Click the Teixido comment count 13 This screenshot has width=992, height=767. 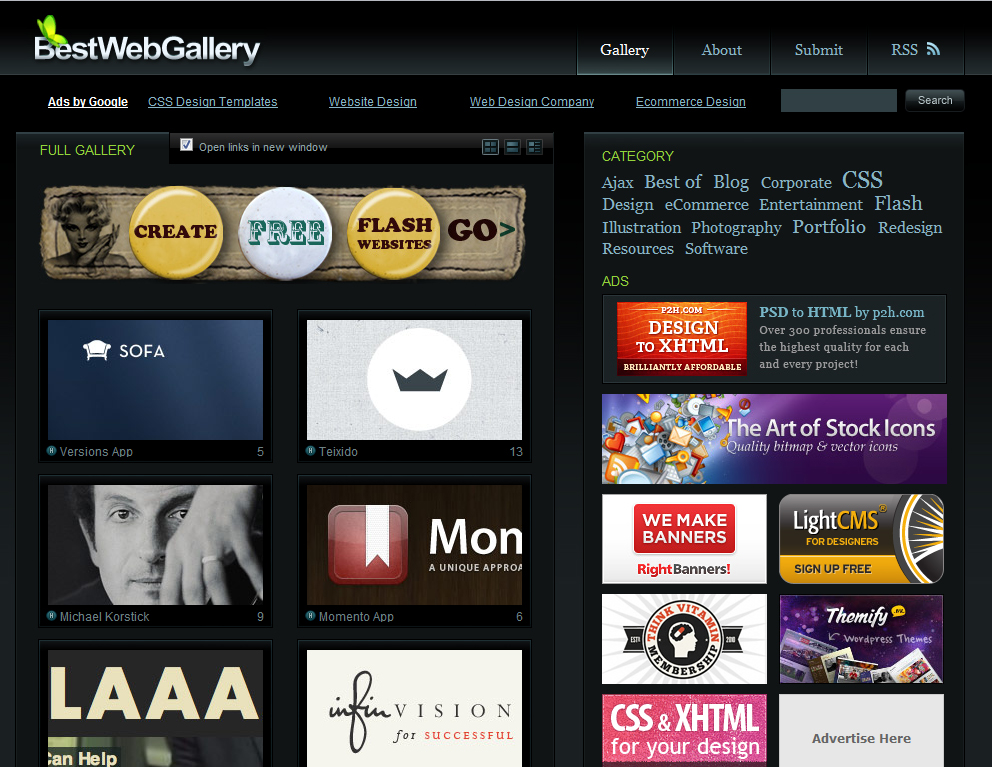pos(516,452)
